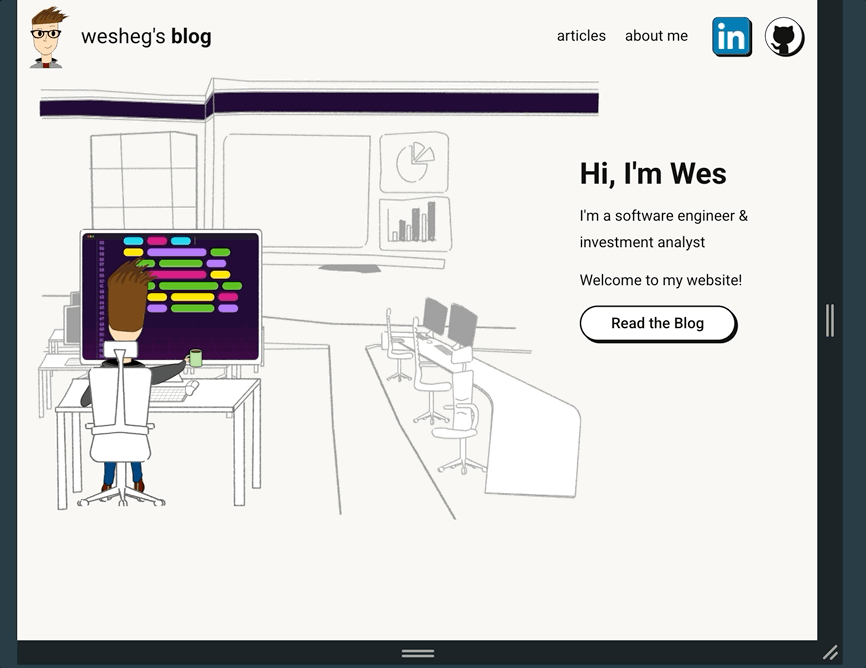
Task: Click the right-edge vertical resize handle
Action: tap(830, 320)
